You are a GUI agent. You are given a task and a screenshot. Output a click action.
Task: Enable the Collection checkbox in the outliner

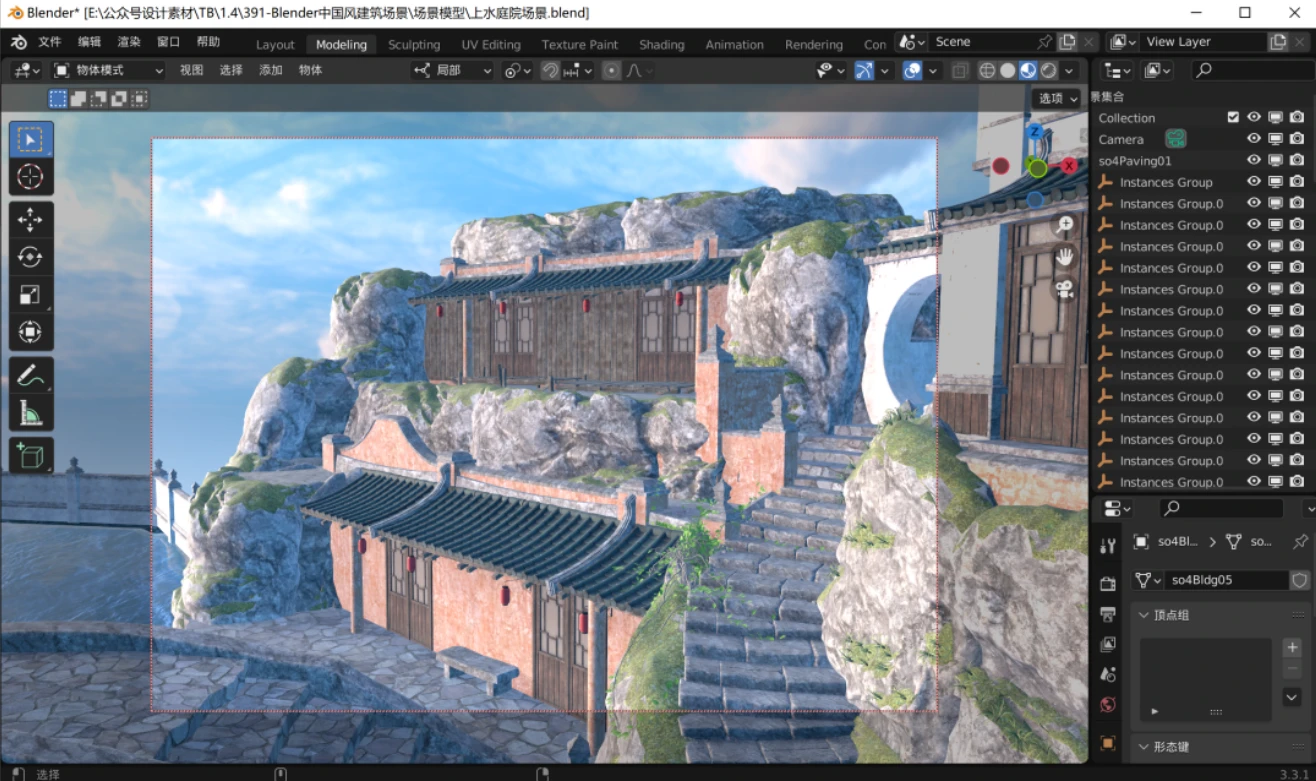pyautogui.click(x=1233, y=117)
